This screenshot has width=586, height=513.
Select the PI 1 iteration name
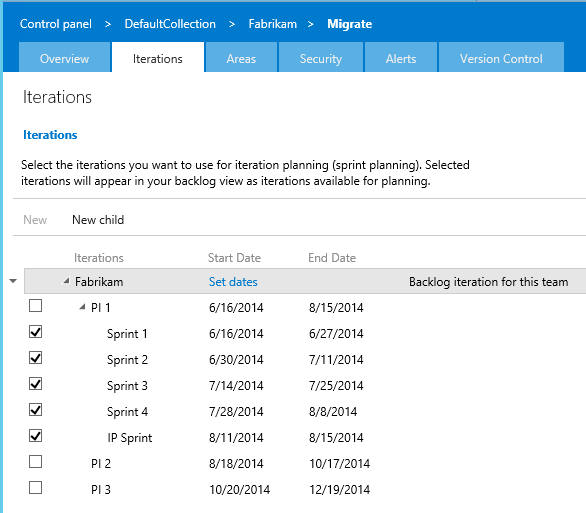pos(101,308)
